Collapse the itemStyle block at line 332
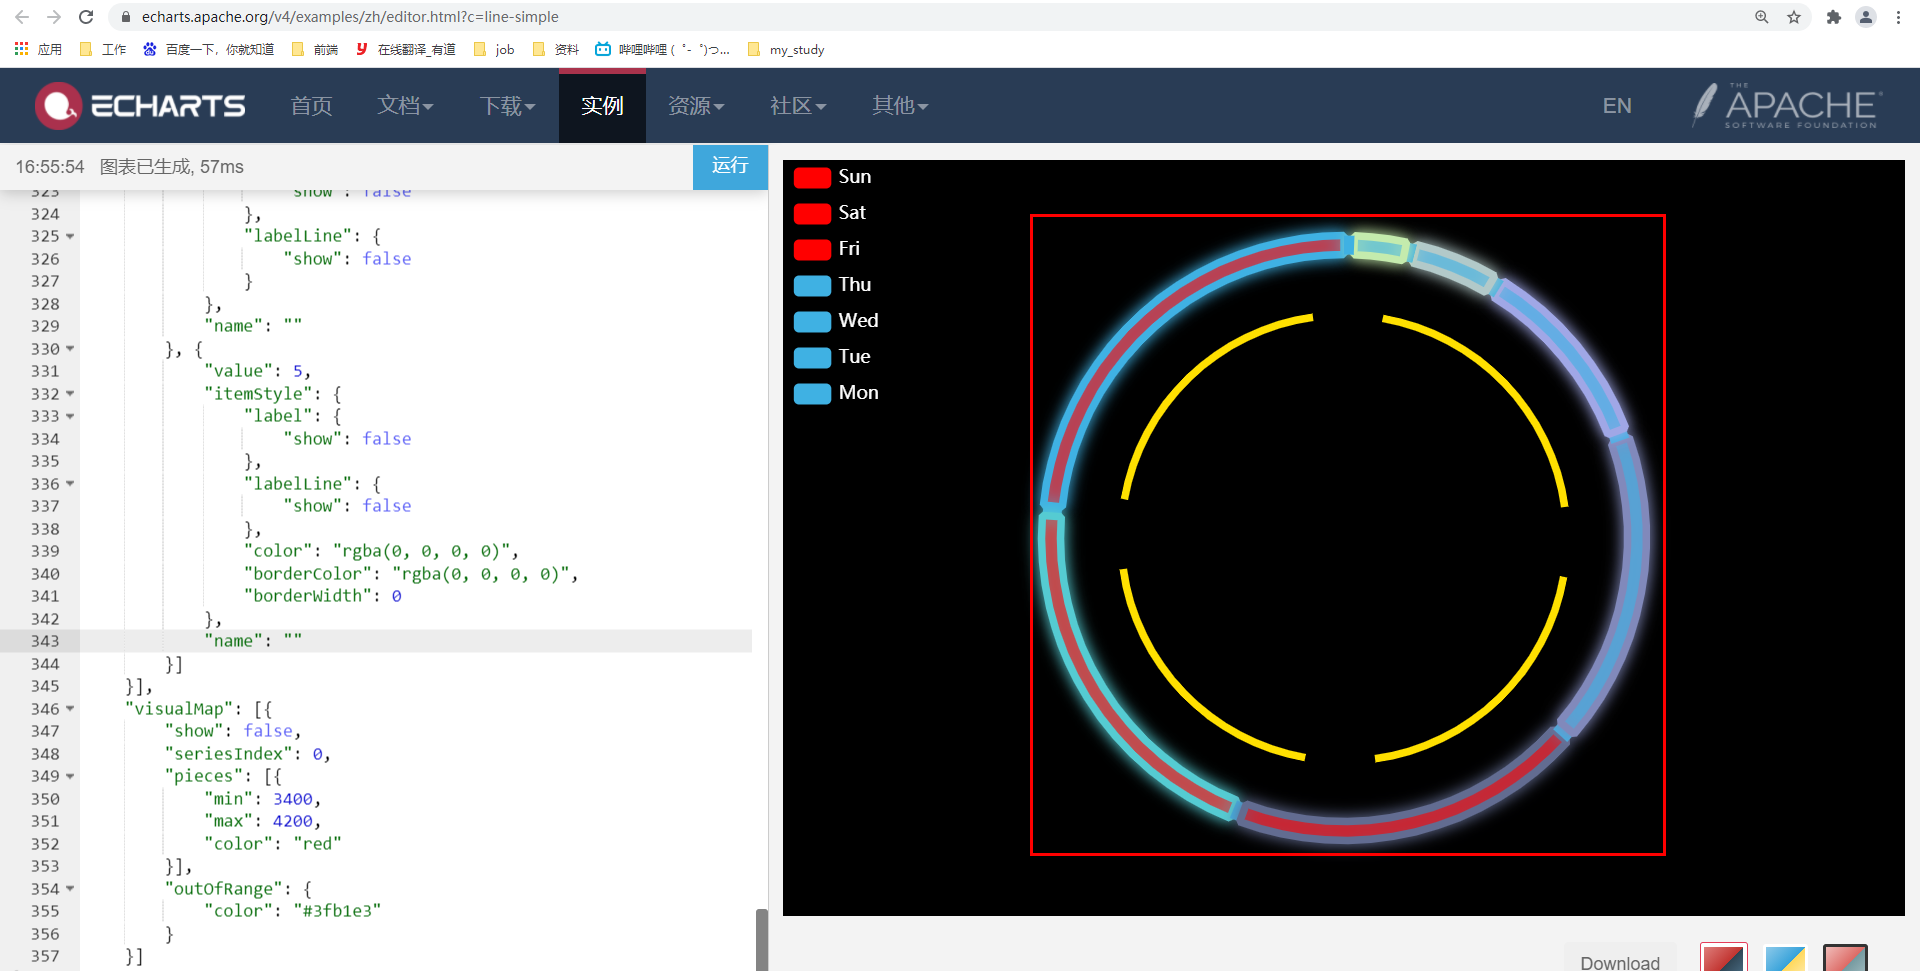This screenshot has width=1920, height=971. pos(70,394)
